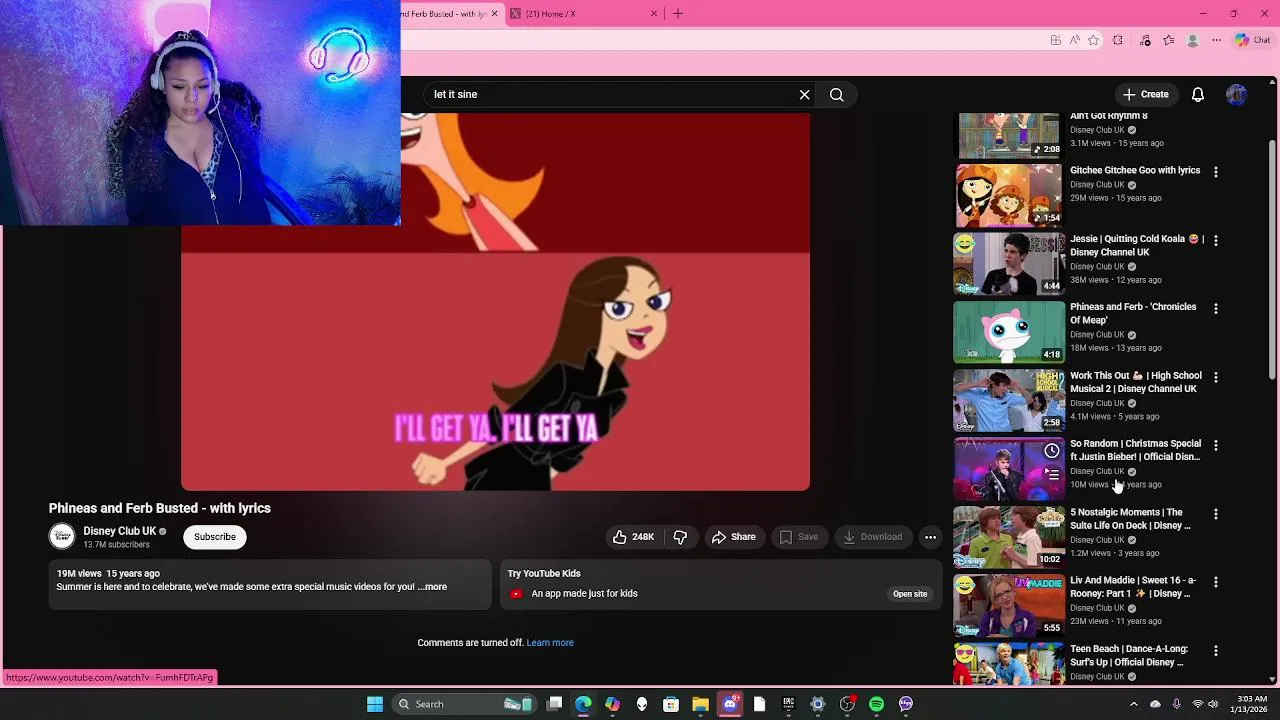The width and height of the screenshot is (1280, 720).
Task: Open Disney Club UK channel avatar
Action: 62,537
